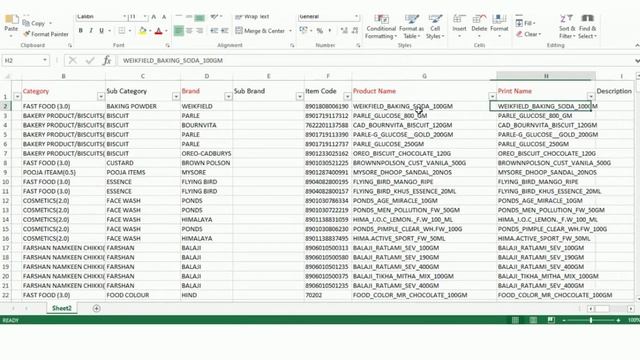
Task: Click the zoom out minus button
Action: 564,320
